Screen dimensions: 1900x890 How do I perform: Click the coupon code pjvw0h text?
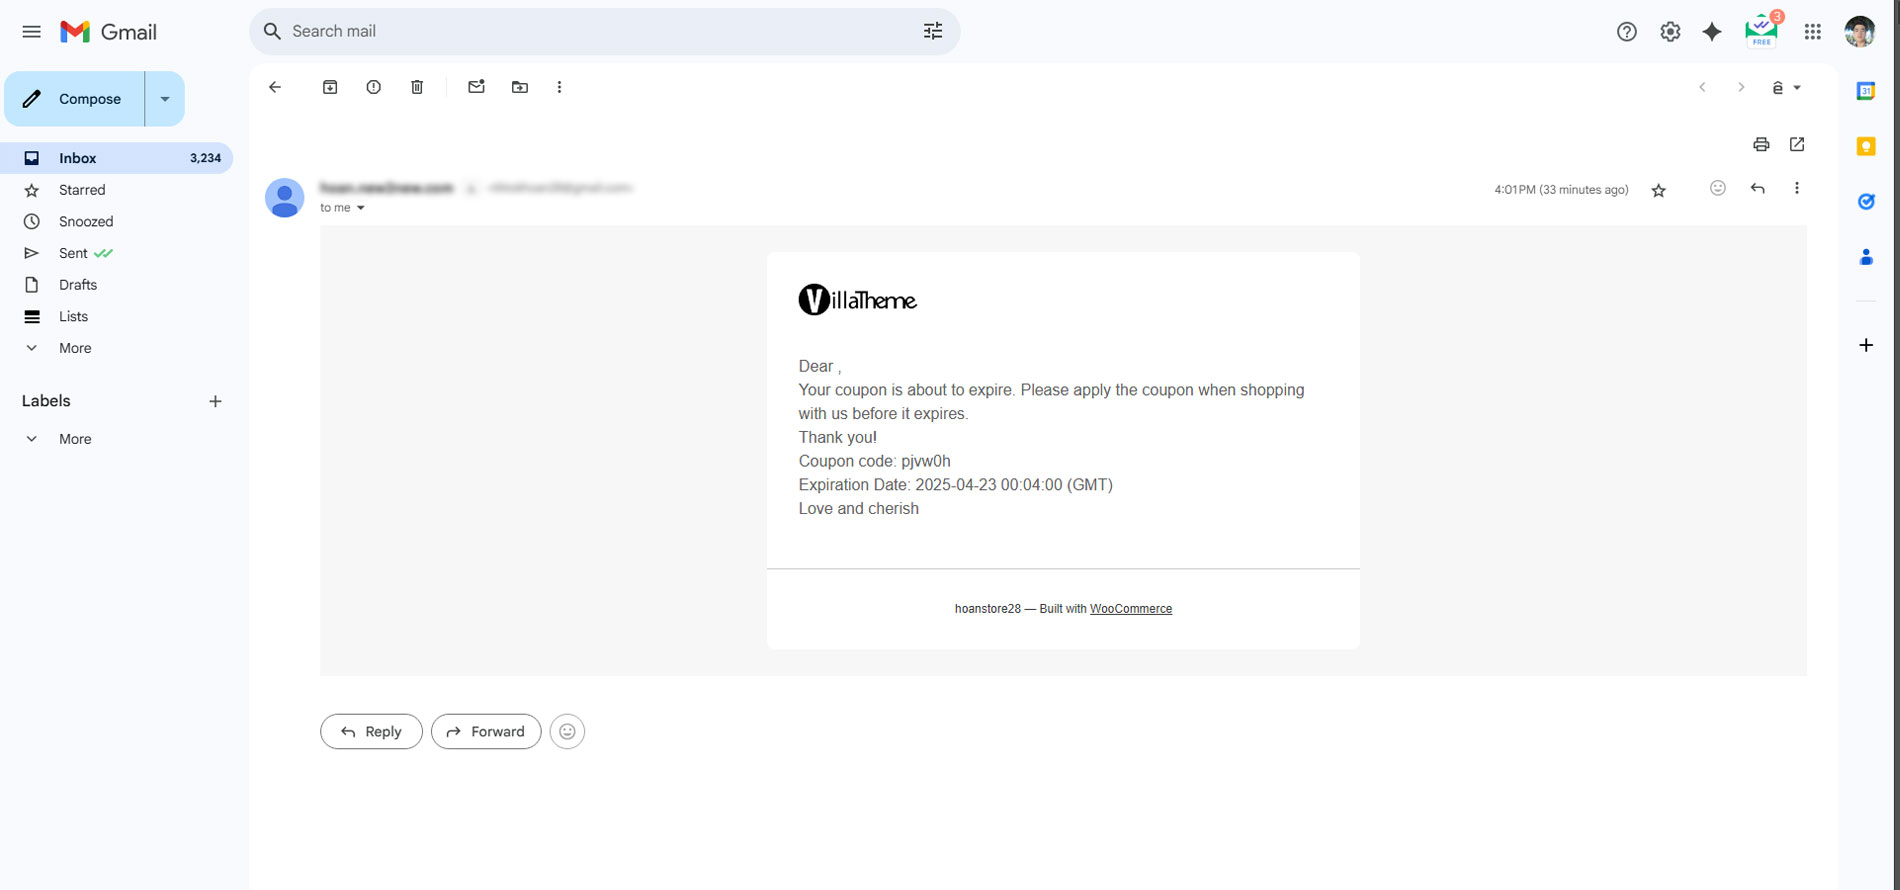click(x=926, y=461)
